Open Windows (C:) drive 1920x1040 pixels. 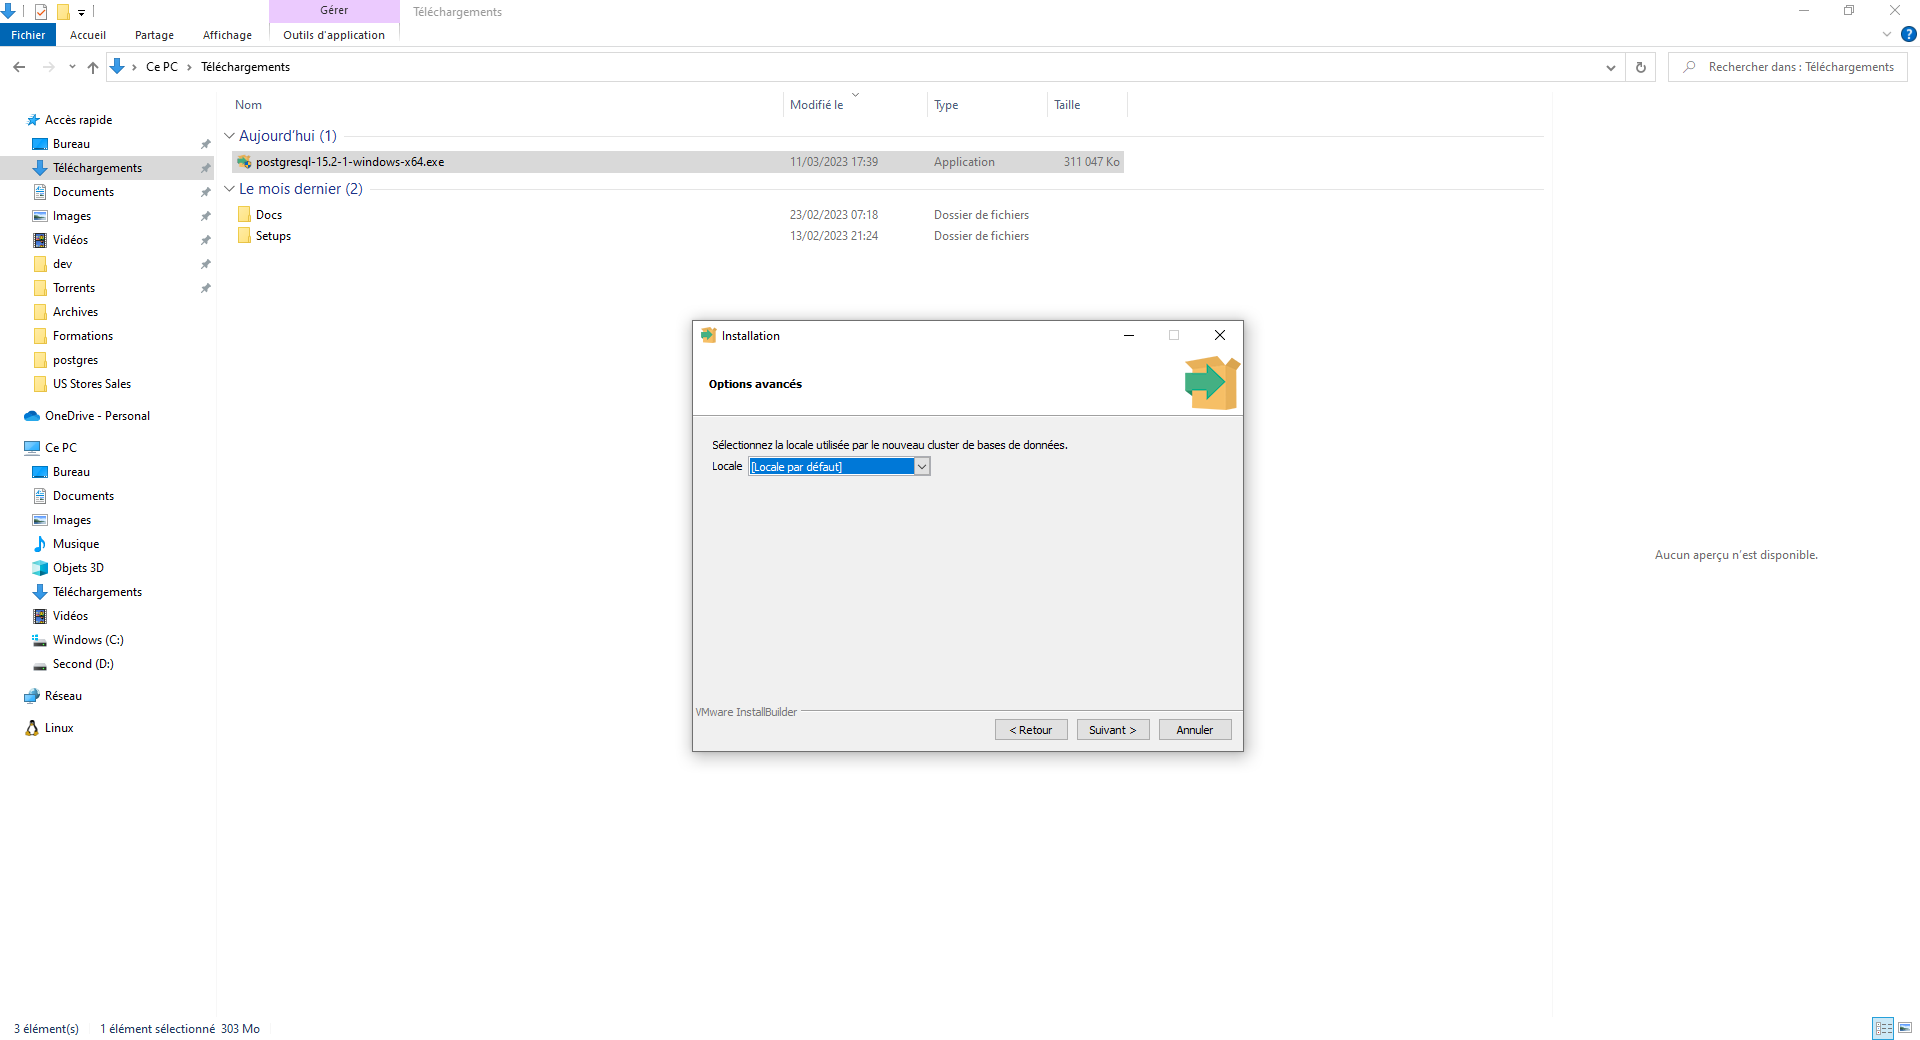(88, 640)
